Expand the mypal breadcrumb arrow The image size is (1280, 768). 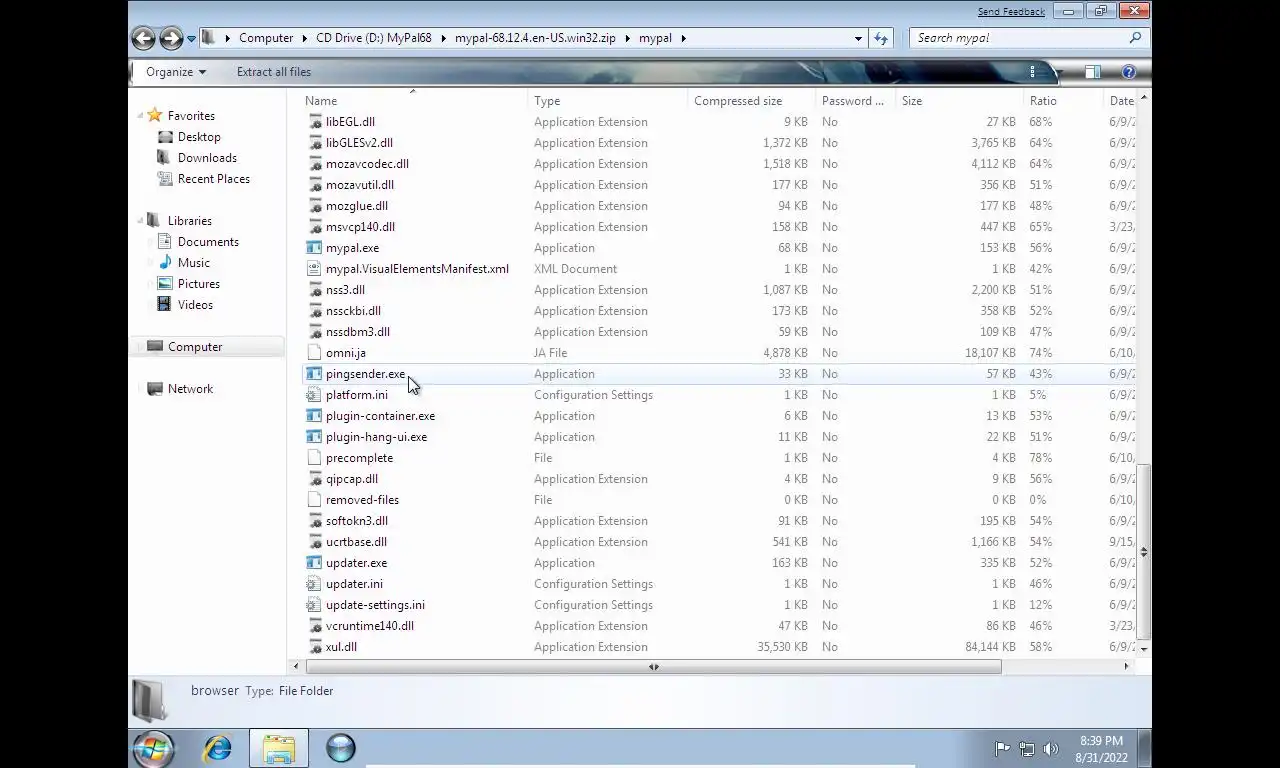684,38
